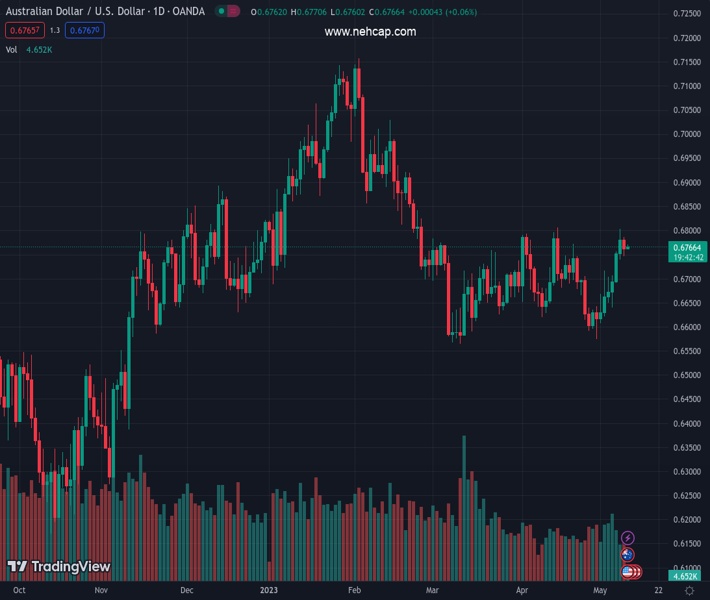Open chart settings gear icon

[688, 591]
